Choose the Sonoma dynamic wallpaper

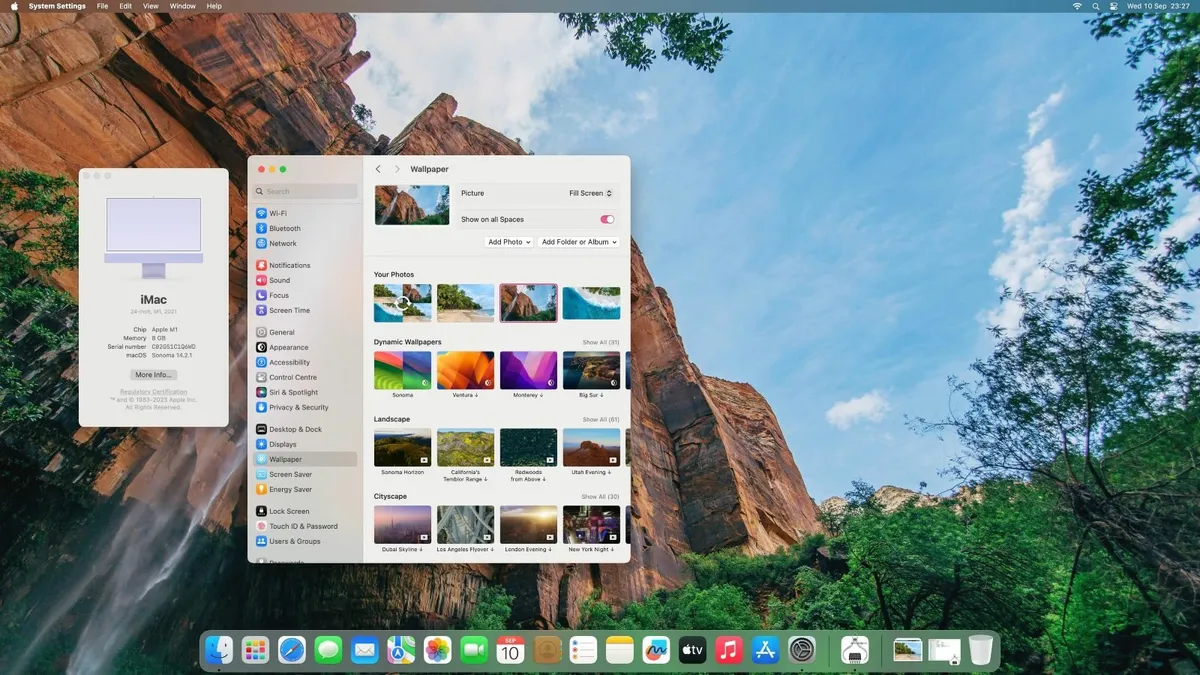pyautogui.click(x=403, y=371)
